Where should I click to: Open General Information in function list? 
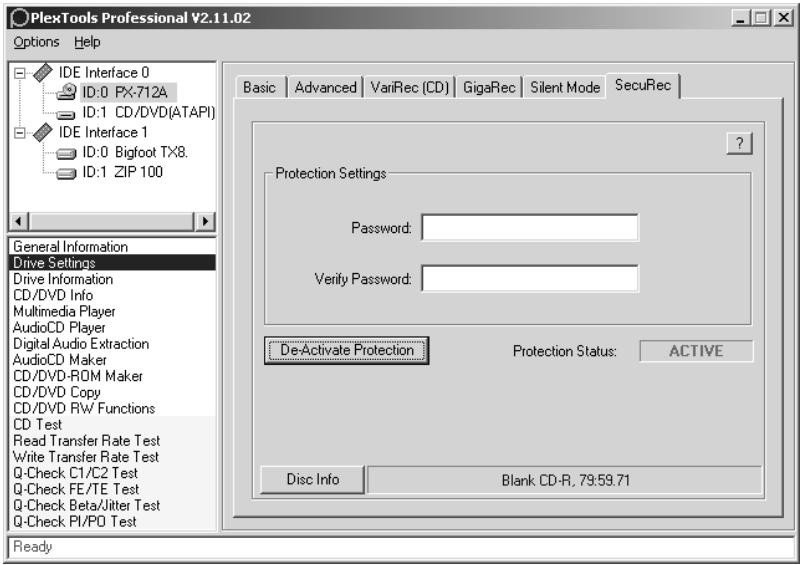(x=112, y=247)
